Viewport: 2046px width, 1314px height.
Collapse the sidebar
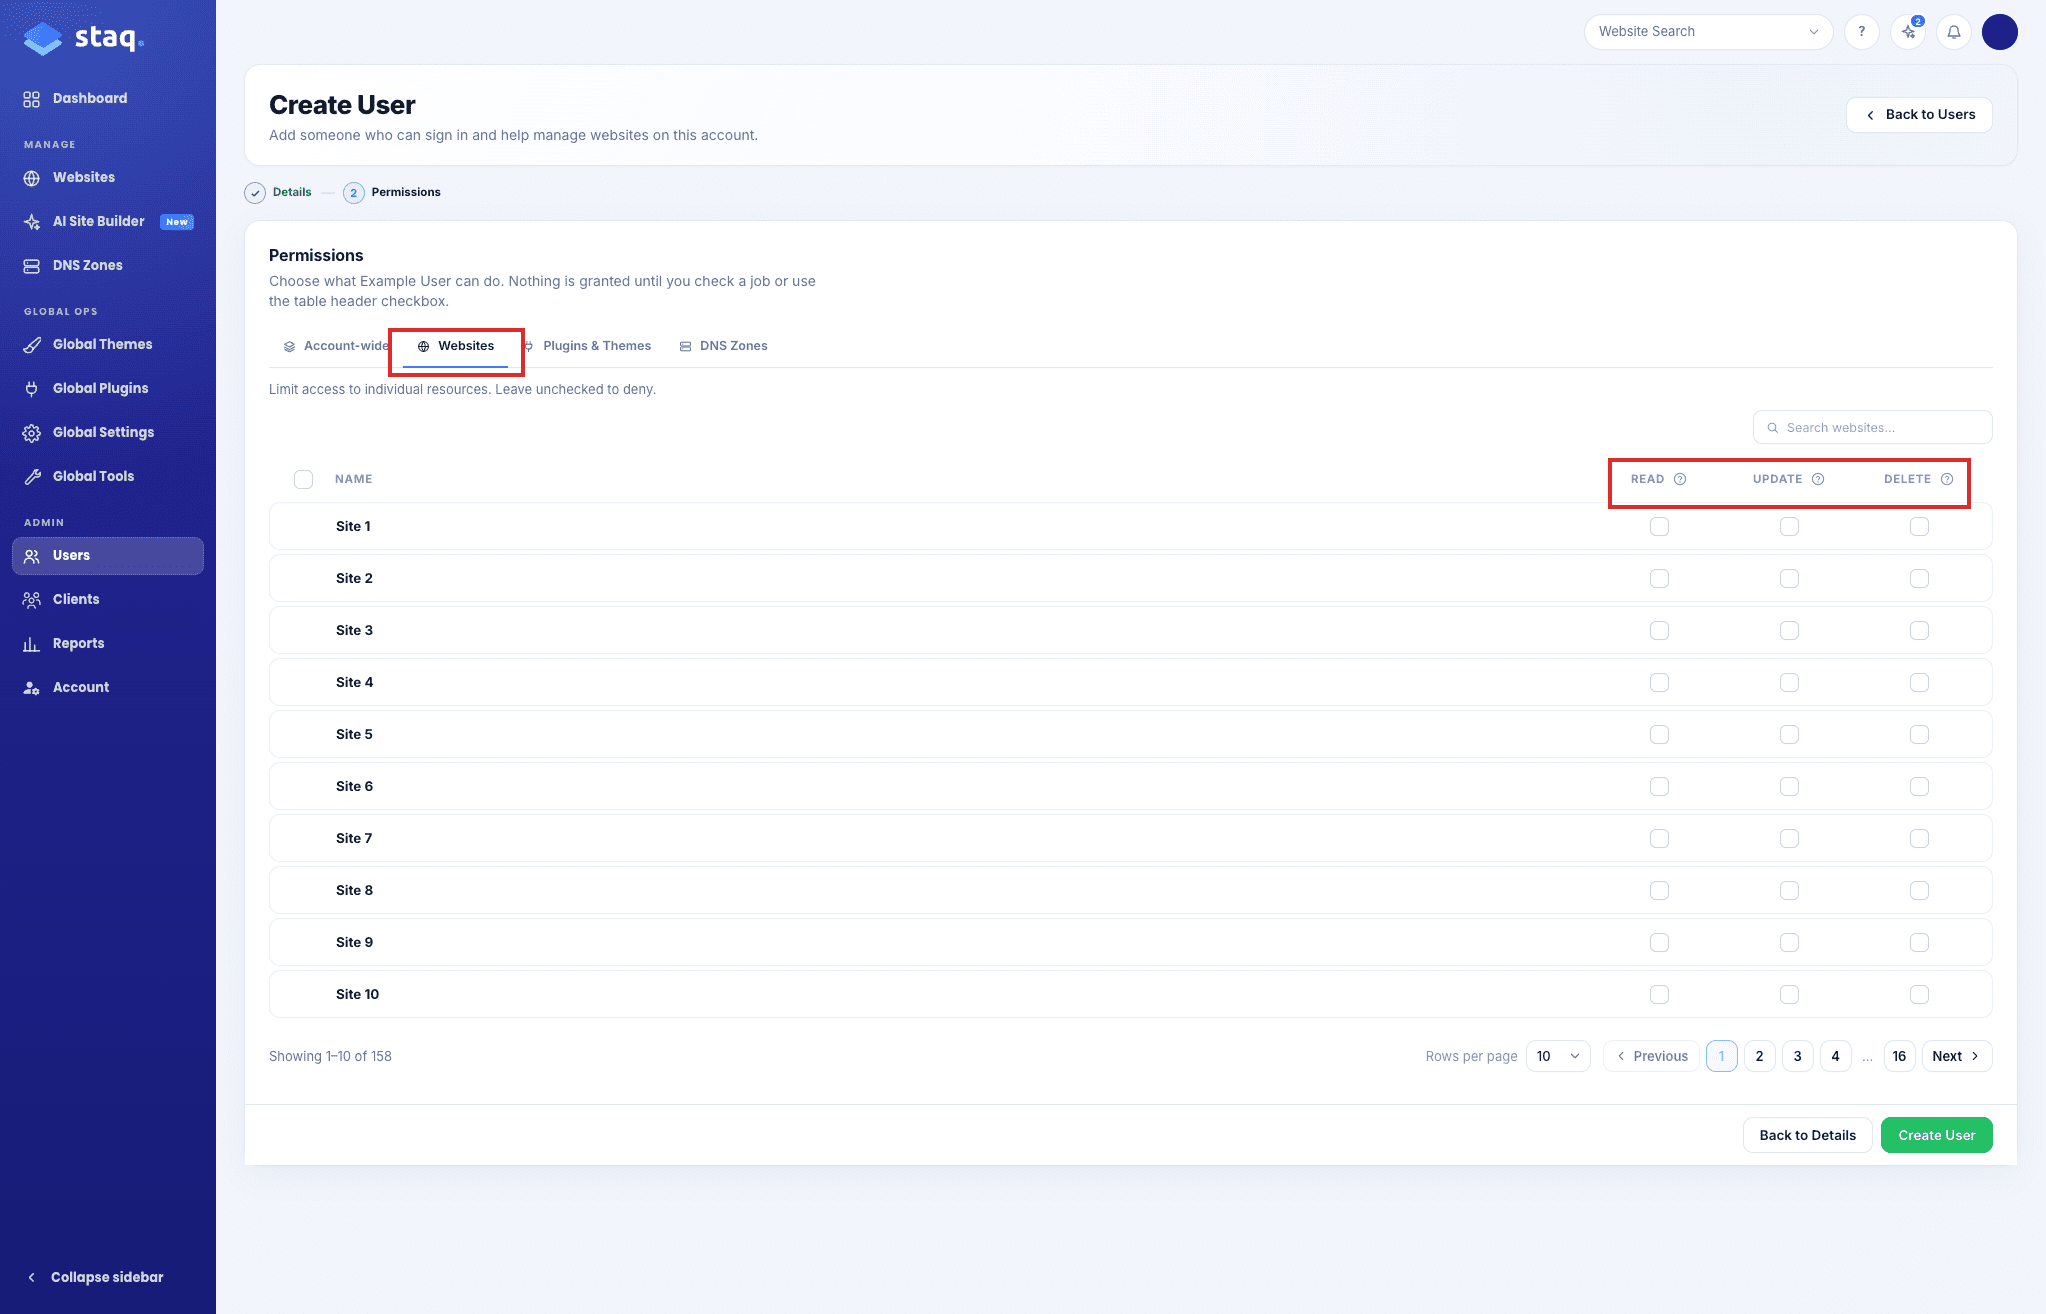pos(95,1277)
